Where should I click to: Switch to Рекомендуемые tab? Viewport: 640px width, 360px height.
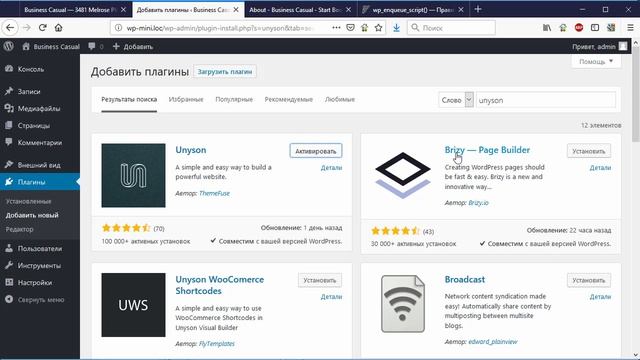pyautogui.click(x=289, y=100)
